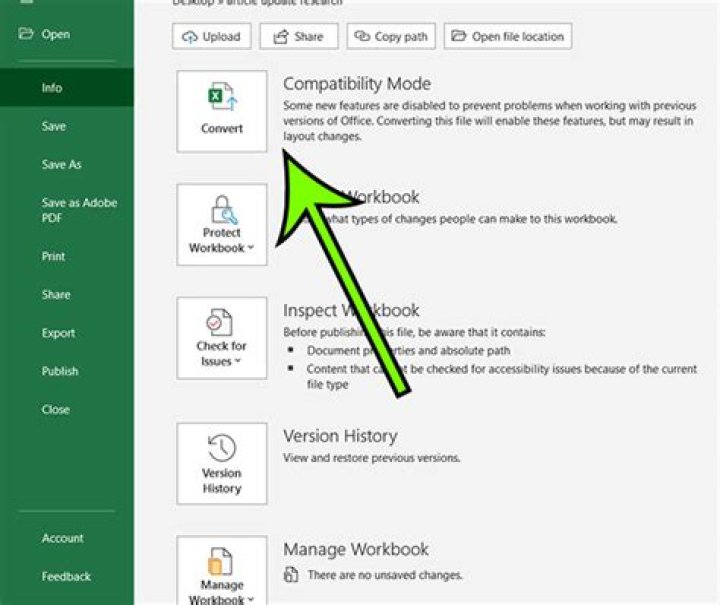Click the Copy path button
Image resolution: width=720 pixels, height=605 pixels.
[x=391, y=36]
